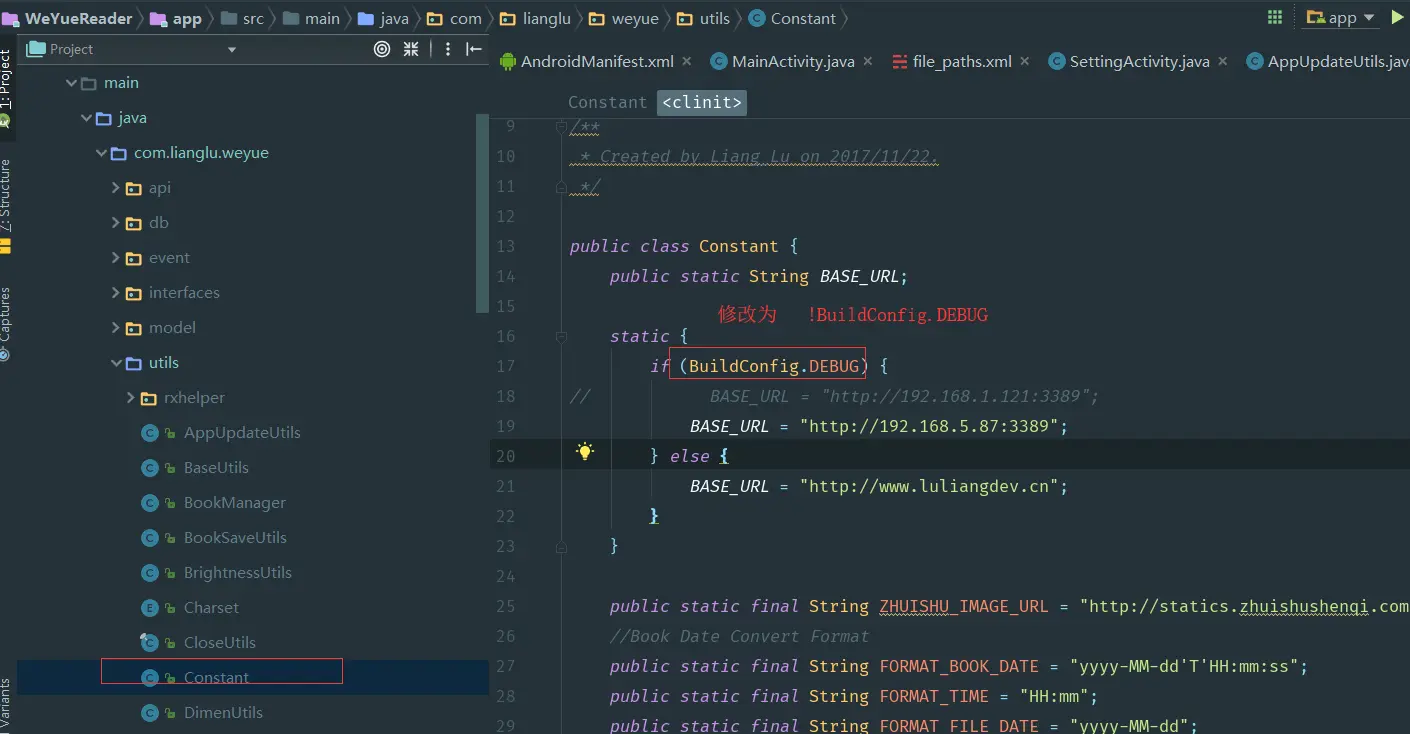Open the green grid project structure icon
The image size is (1410, 734).
pos(1275,17)
